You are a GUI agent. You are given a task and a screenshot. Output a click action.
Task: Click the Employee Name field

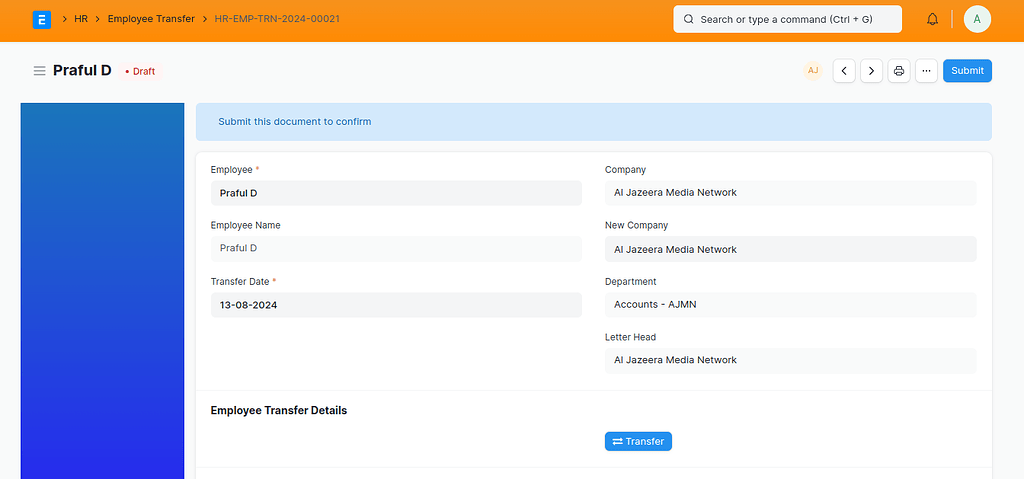coord(395,248)
